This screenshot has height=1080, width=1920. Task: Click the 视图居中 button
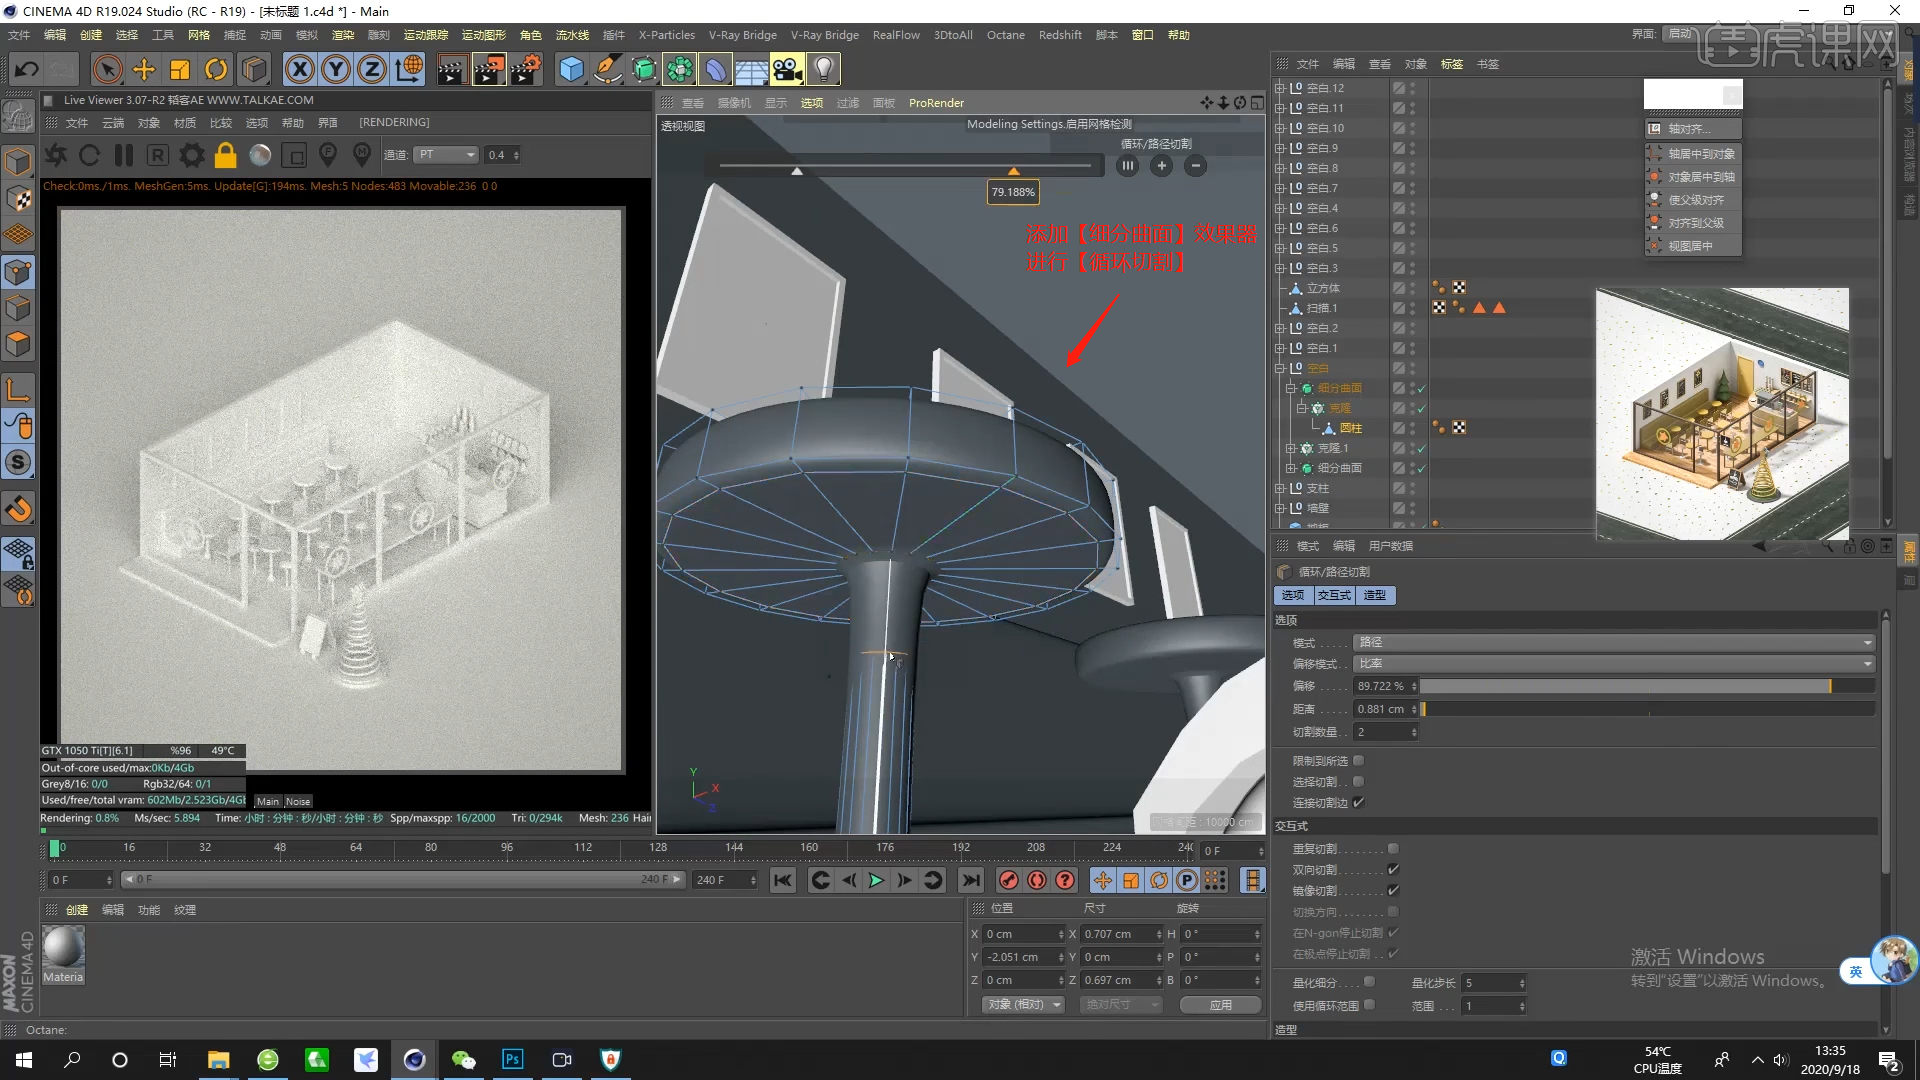(1693, 246)
